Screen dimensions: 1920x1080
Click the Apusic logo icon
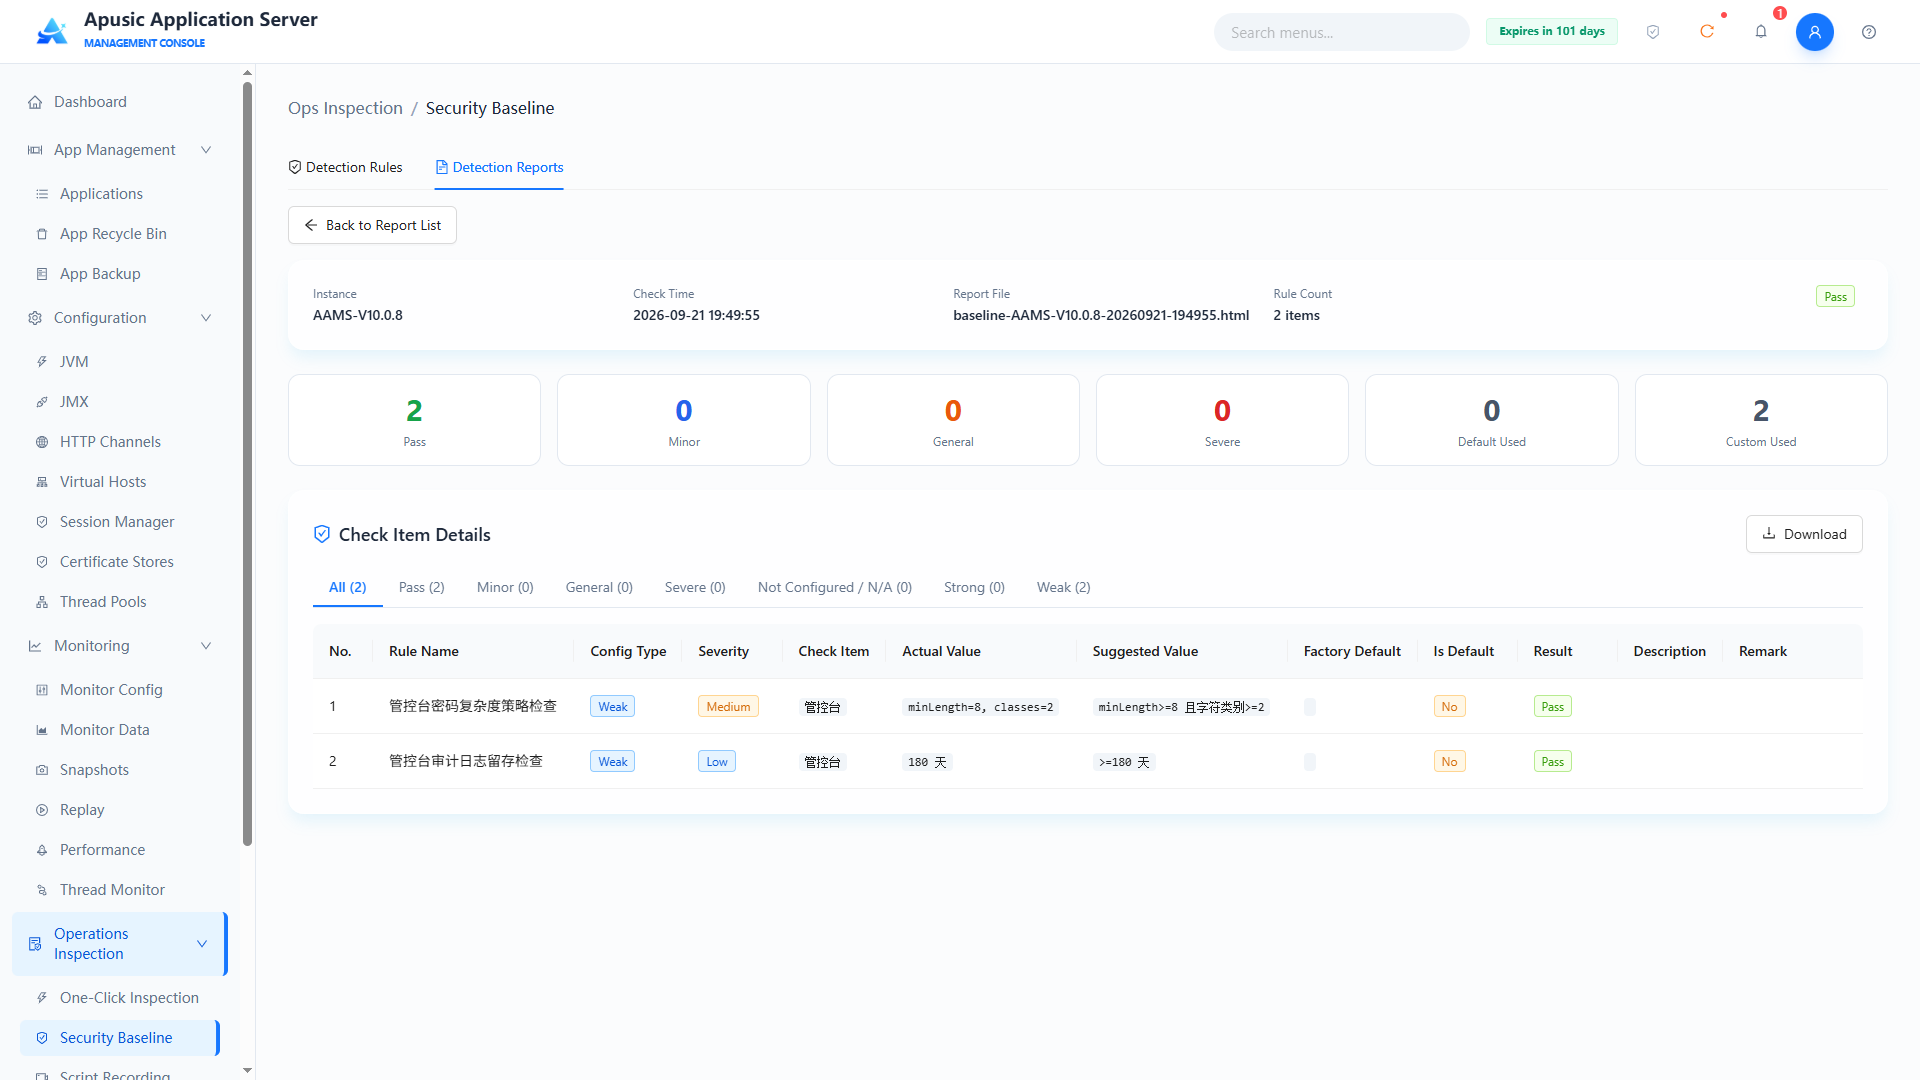coord(52,31)
